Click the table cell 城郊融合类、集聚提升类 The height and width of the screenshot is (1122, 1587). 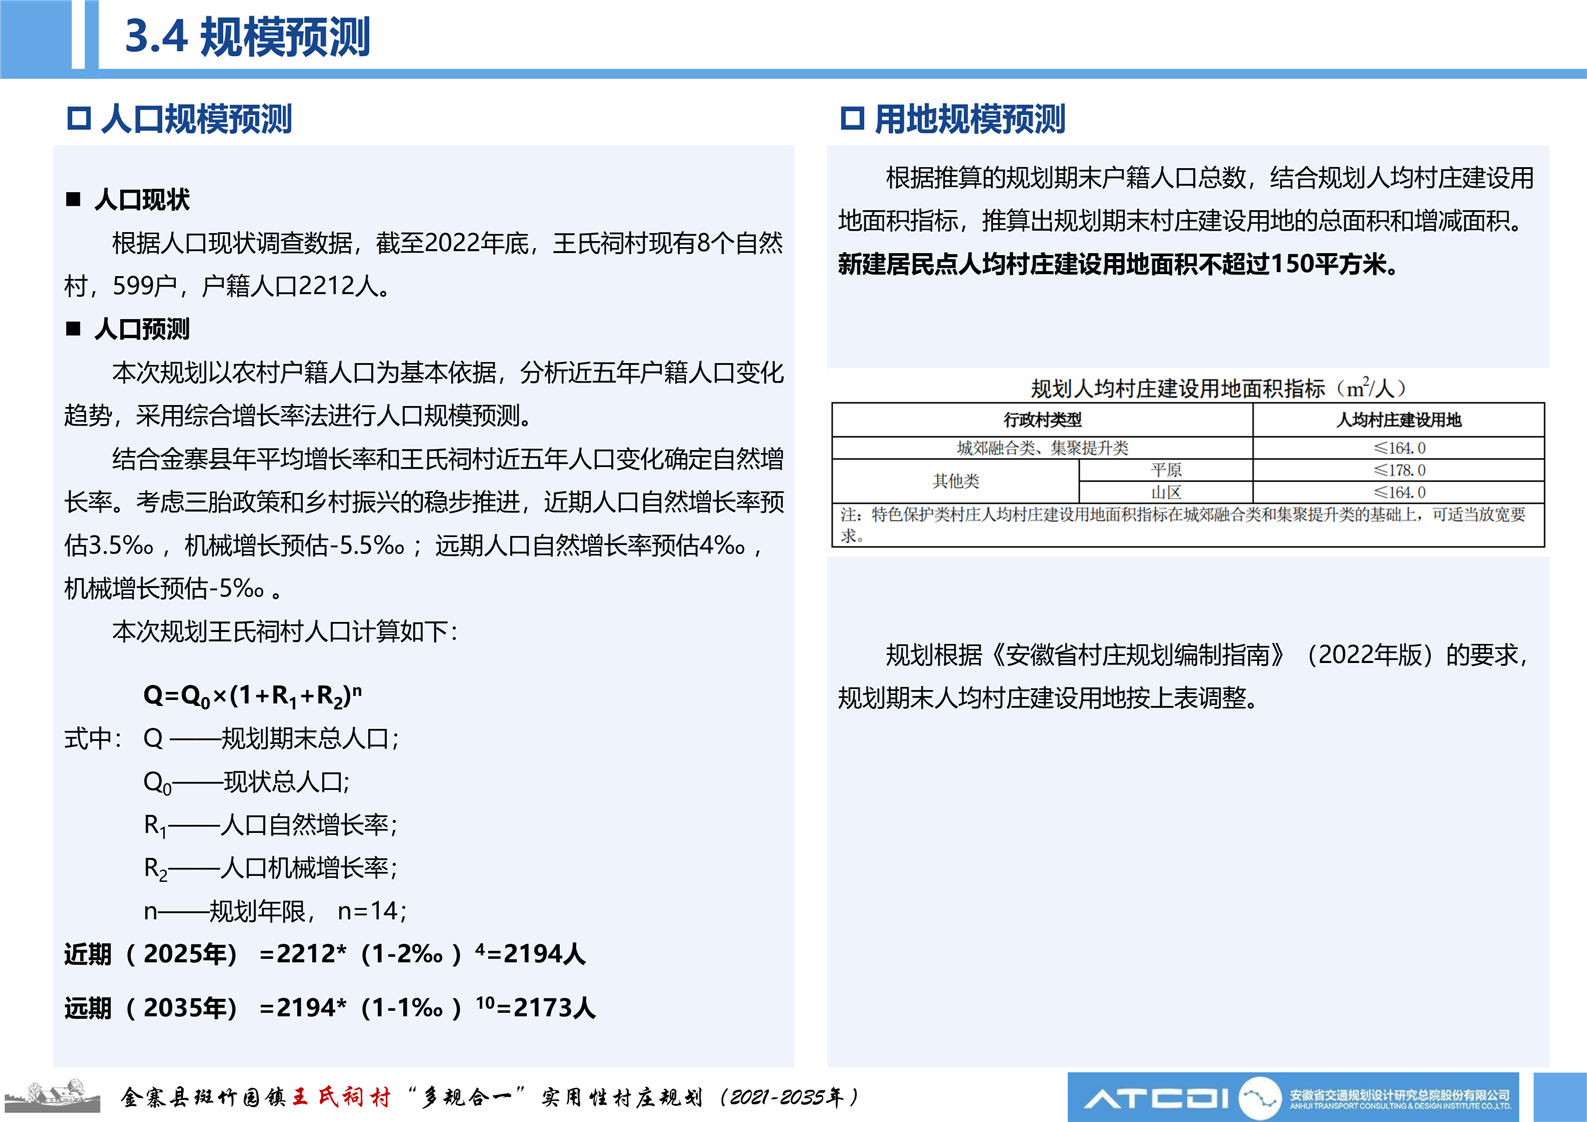1042,448
